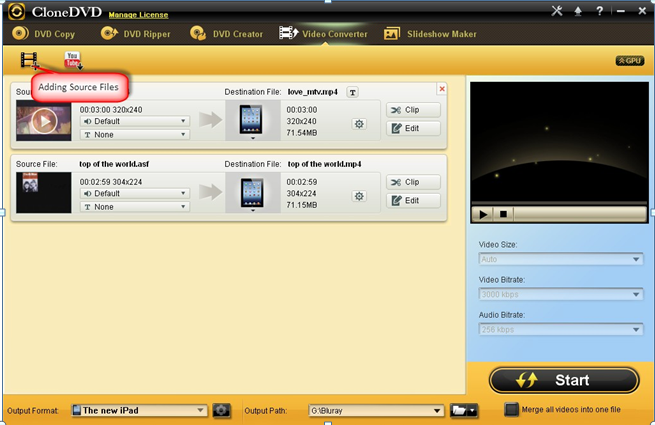This screenshot has width=655, height=425.
Task: Edit the top of the world video
Action: tap(413, 201)
